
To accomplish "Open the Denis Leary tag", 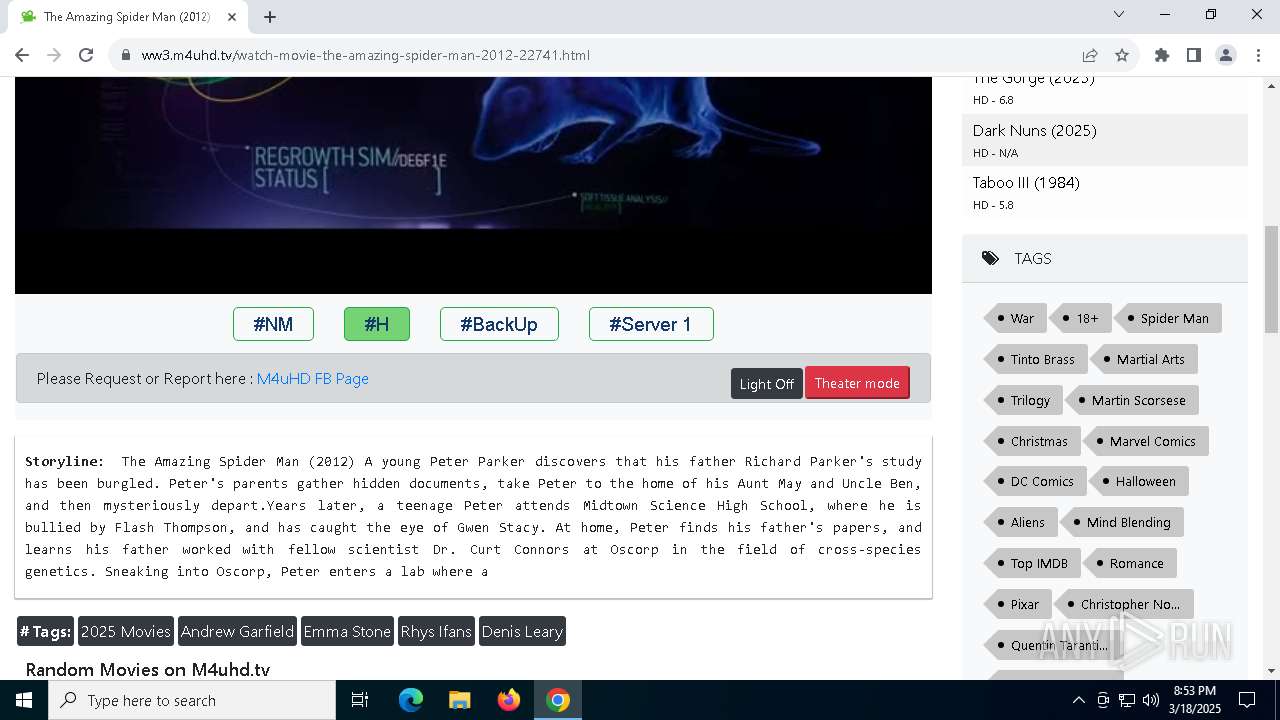I will (522, 631).
